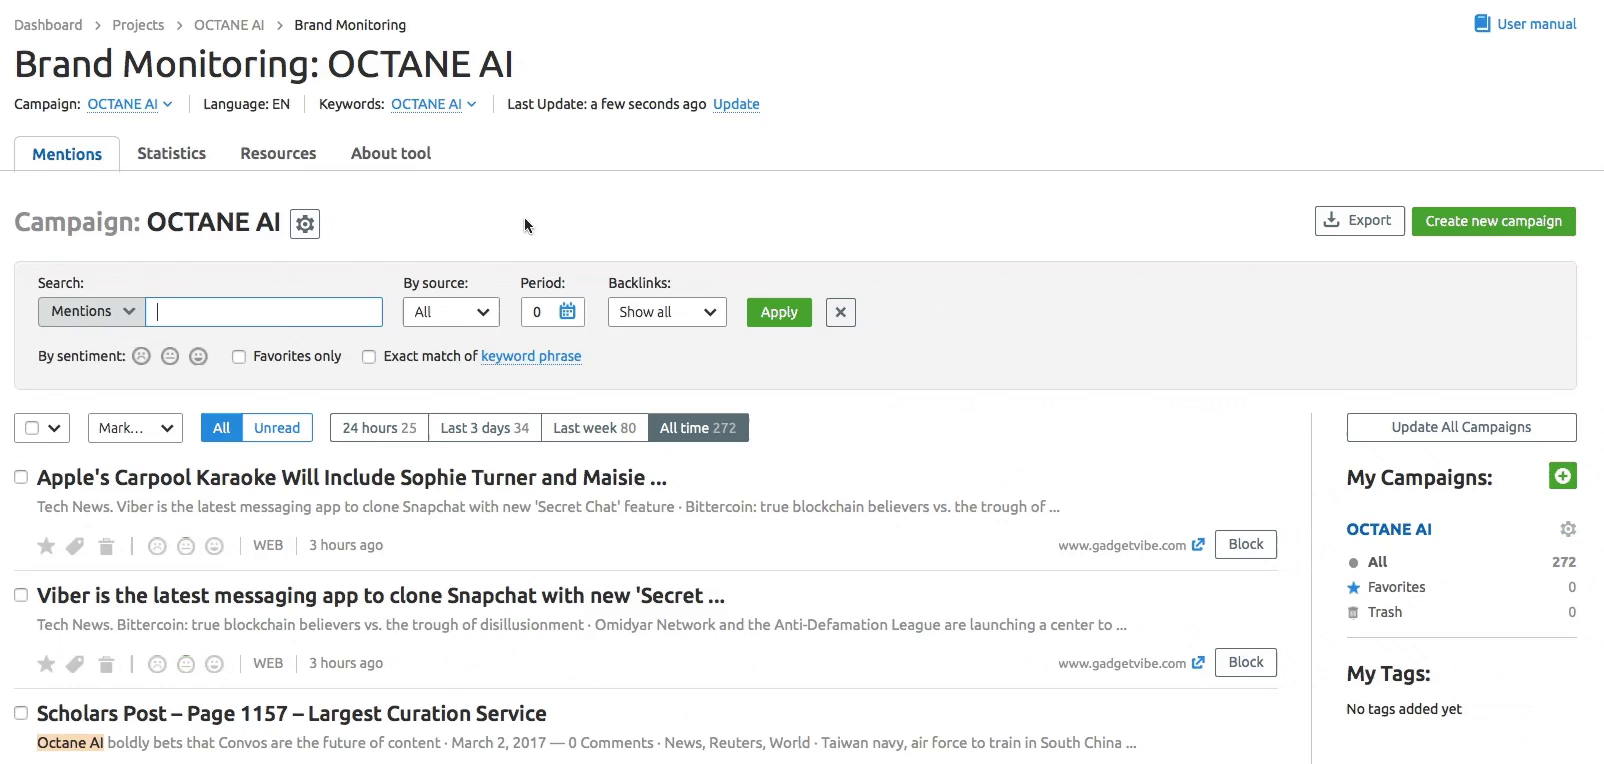Tag the Viber messaging app mention
Viewport: 1604px width, 764px height.
(x=75, y=664)
